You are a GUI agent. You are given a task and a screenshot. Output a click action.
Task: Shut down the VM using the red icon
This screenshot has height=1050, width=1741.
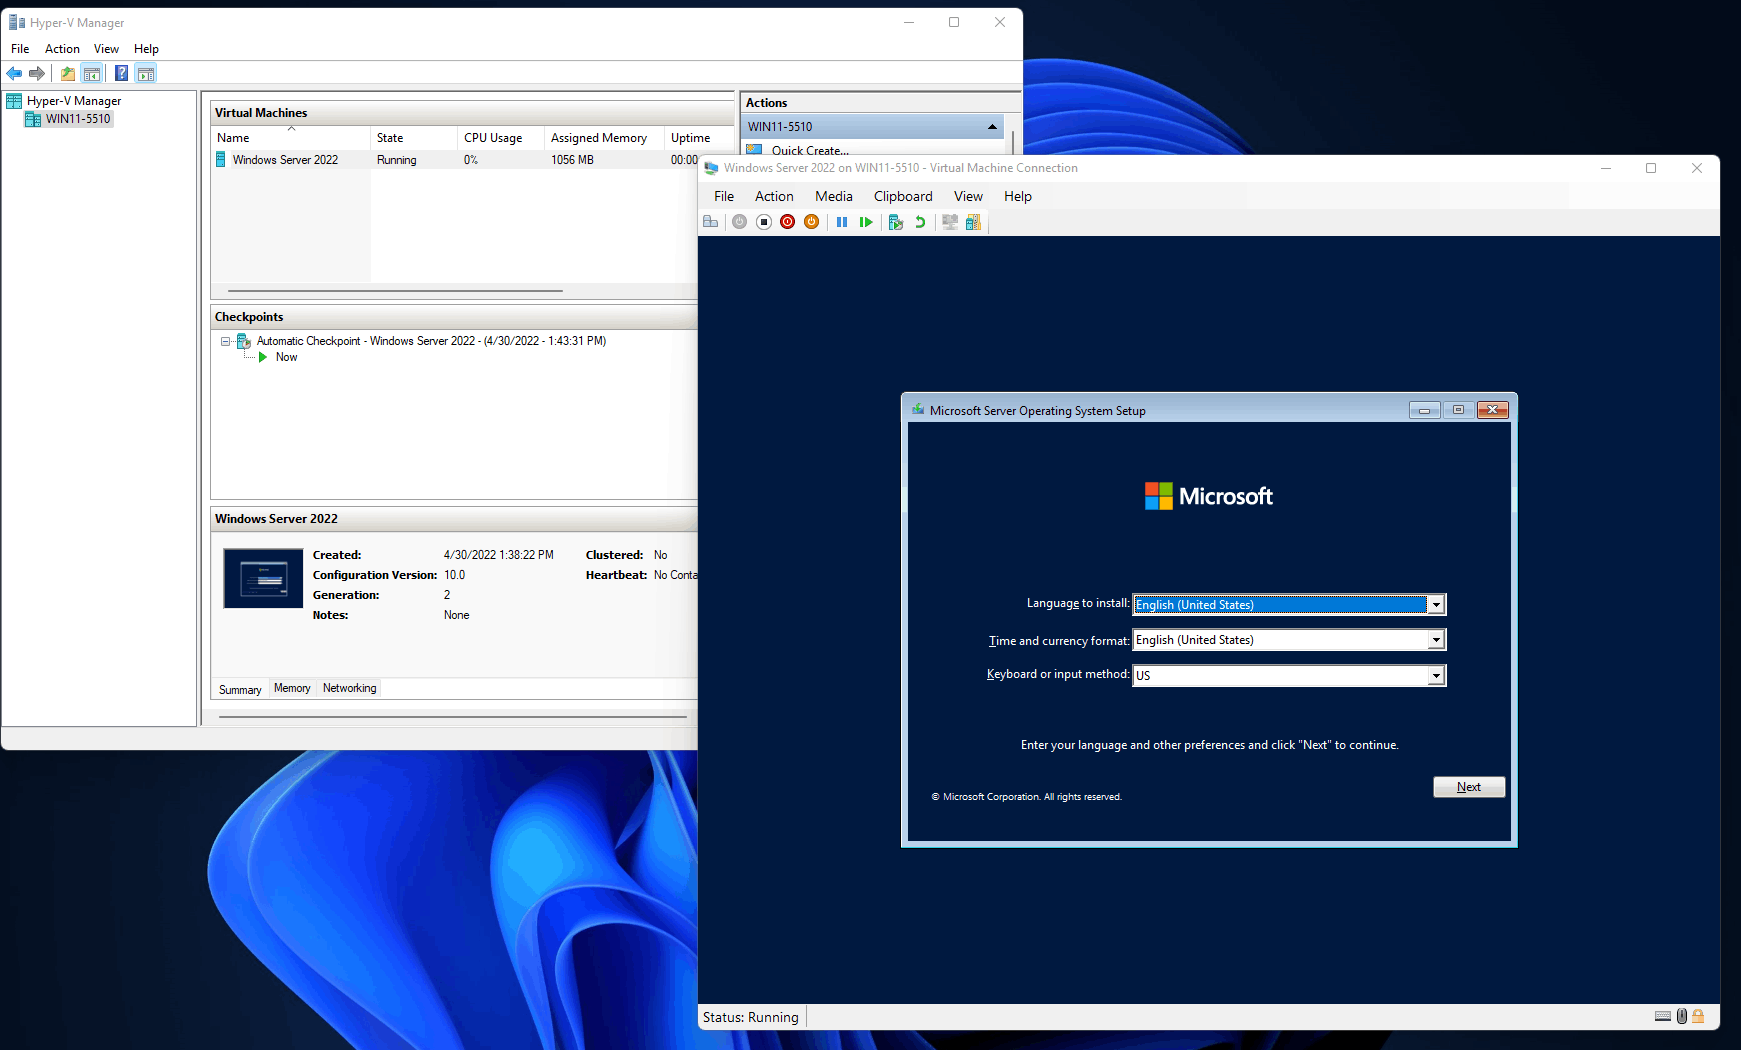pos(787,222)
